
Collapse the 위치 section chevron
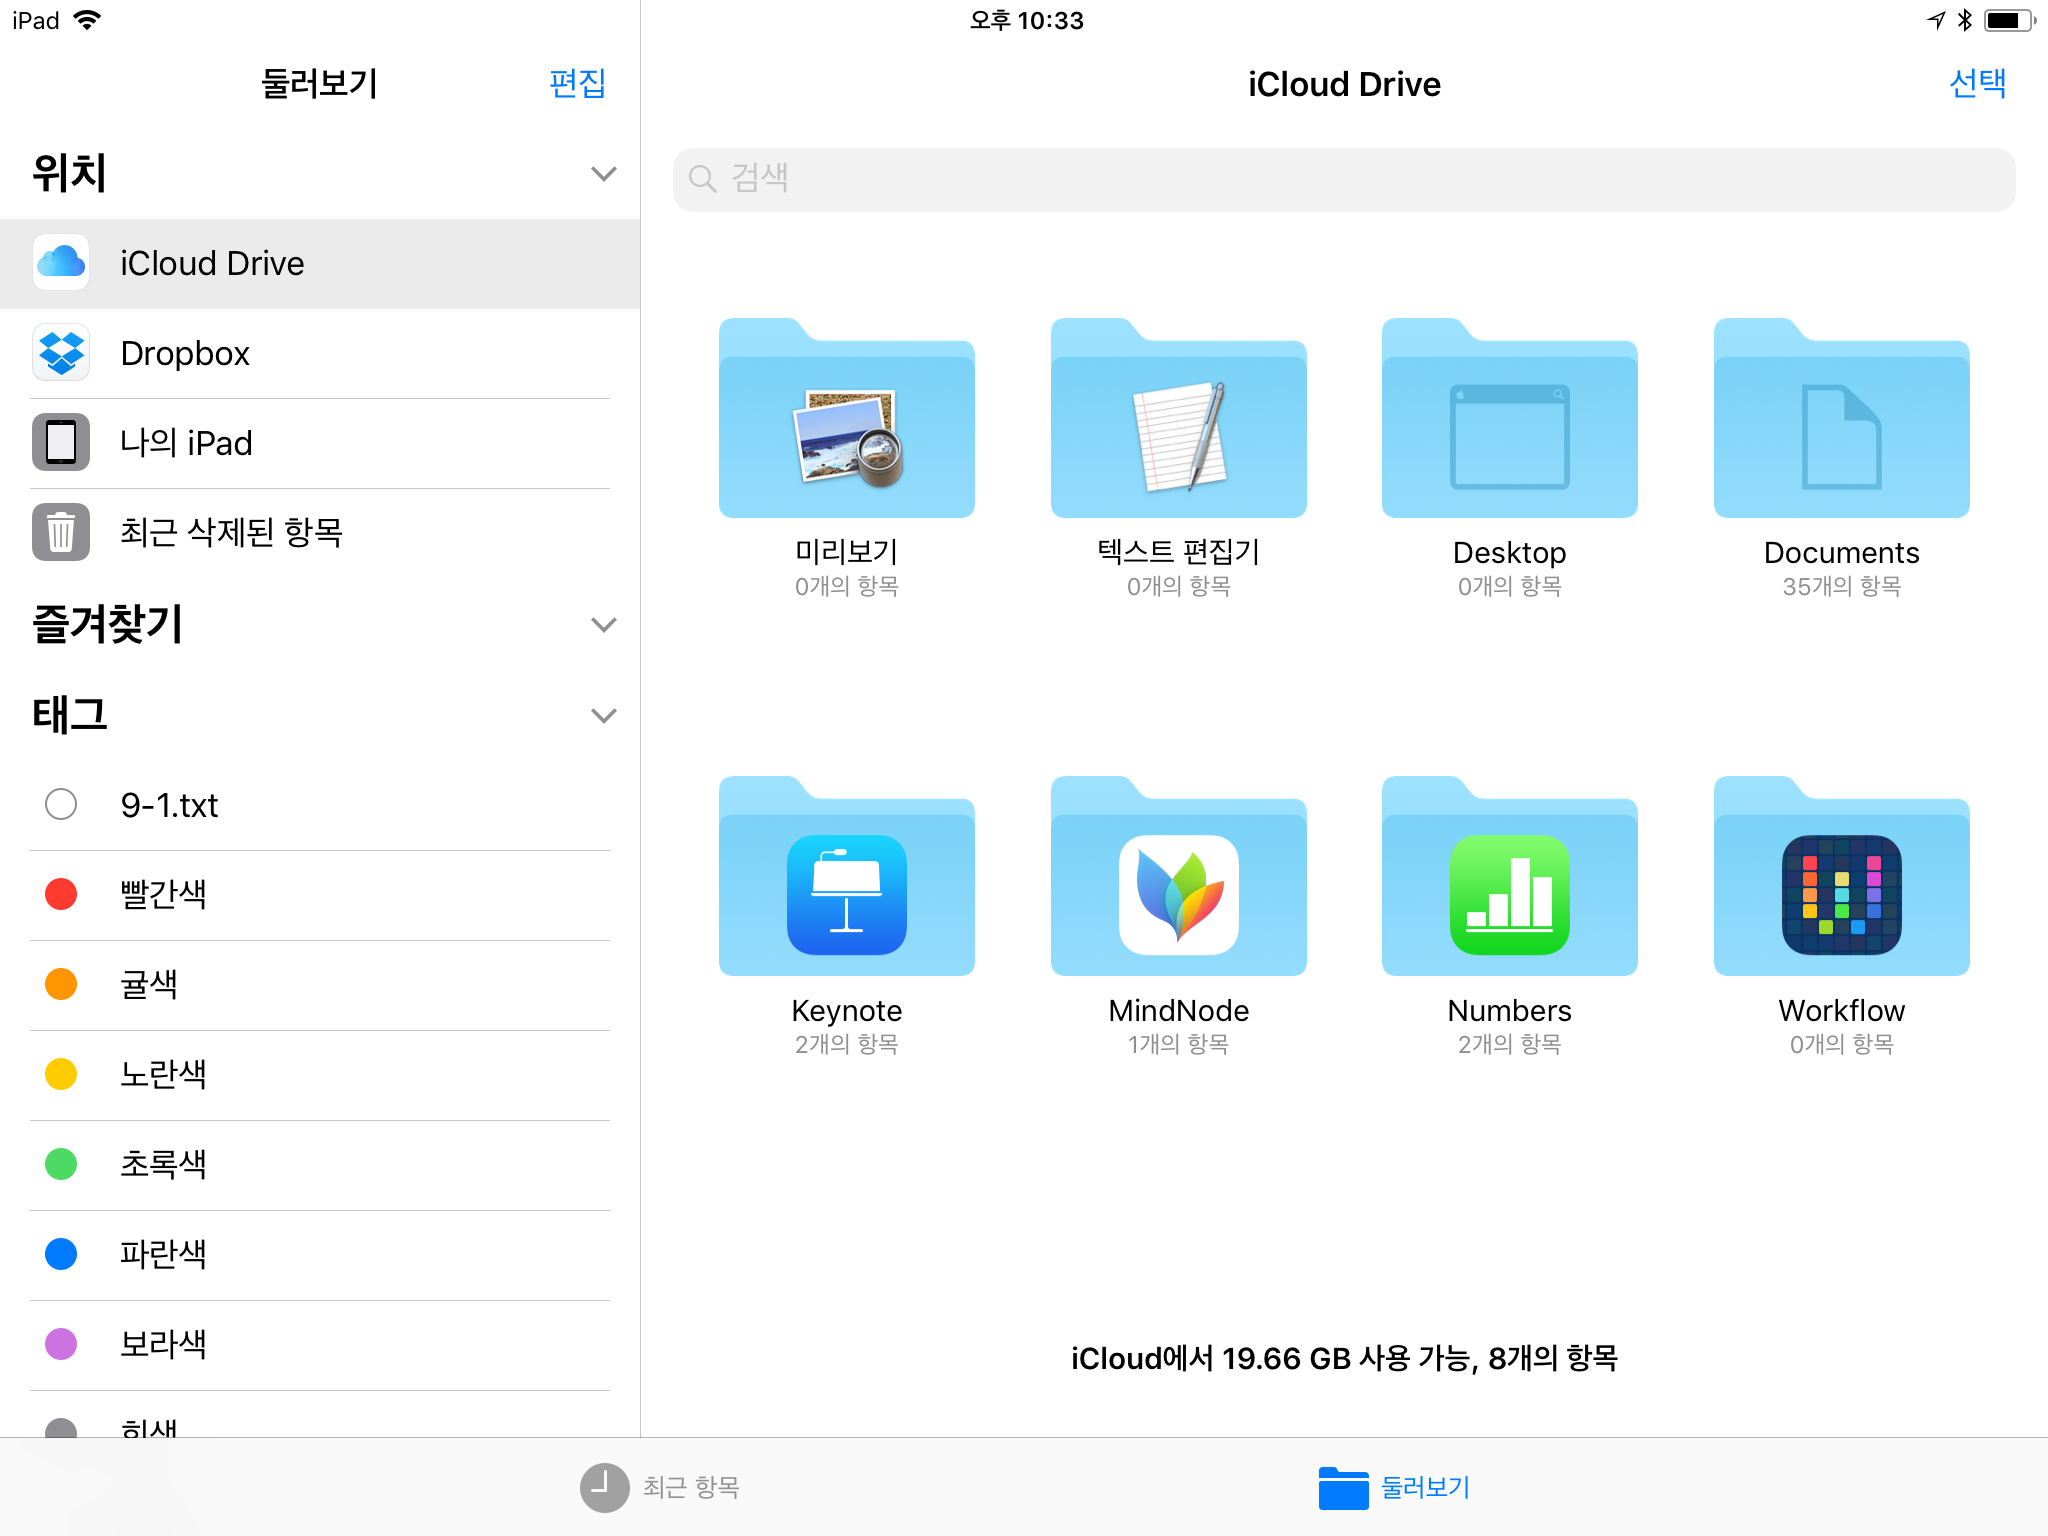coord(603,174)
